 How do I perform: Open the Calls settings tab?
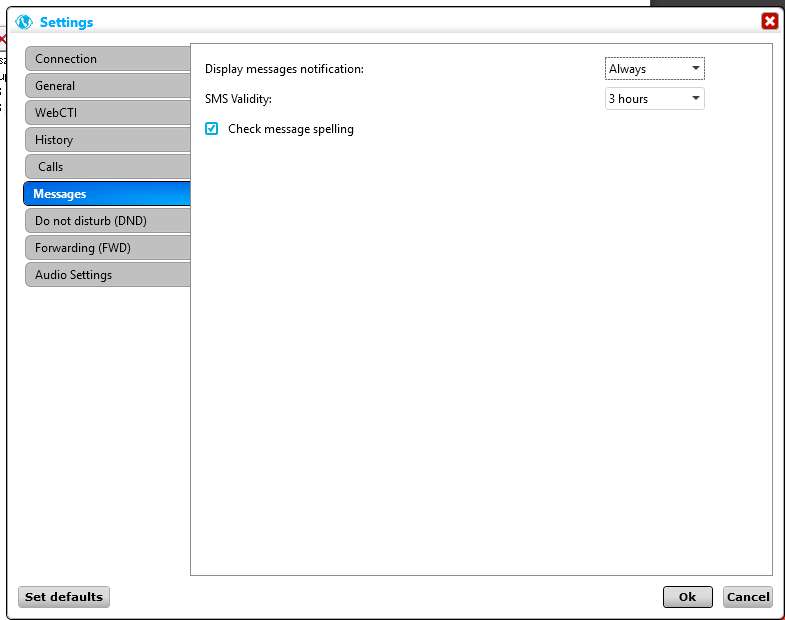[107, 167]
